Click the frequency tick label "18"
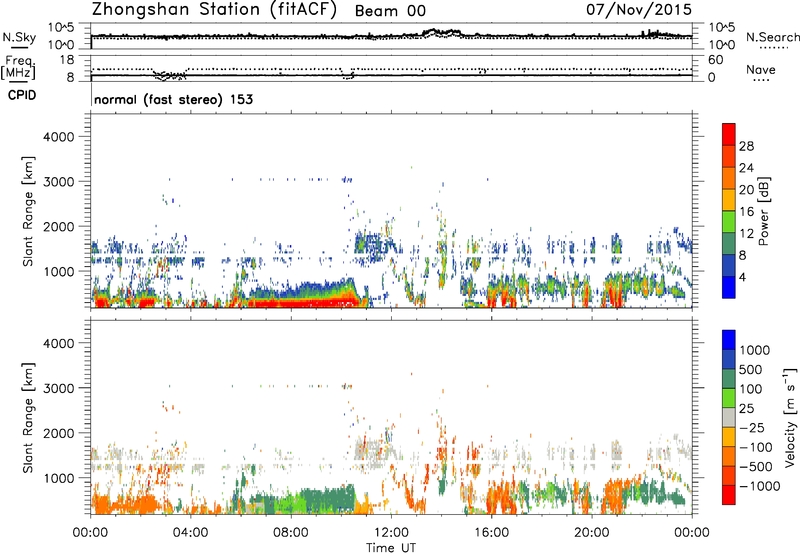This screenshot has height=554, width=800. [67, 60]
